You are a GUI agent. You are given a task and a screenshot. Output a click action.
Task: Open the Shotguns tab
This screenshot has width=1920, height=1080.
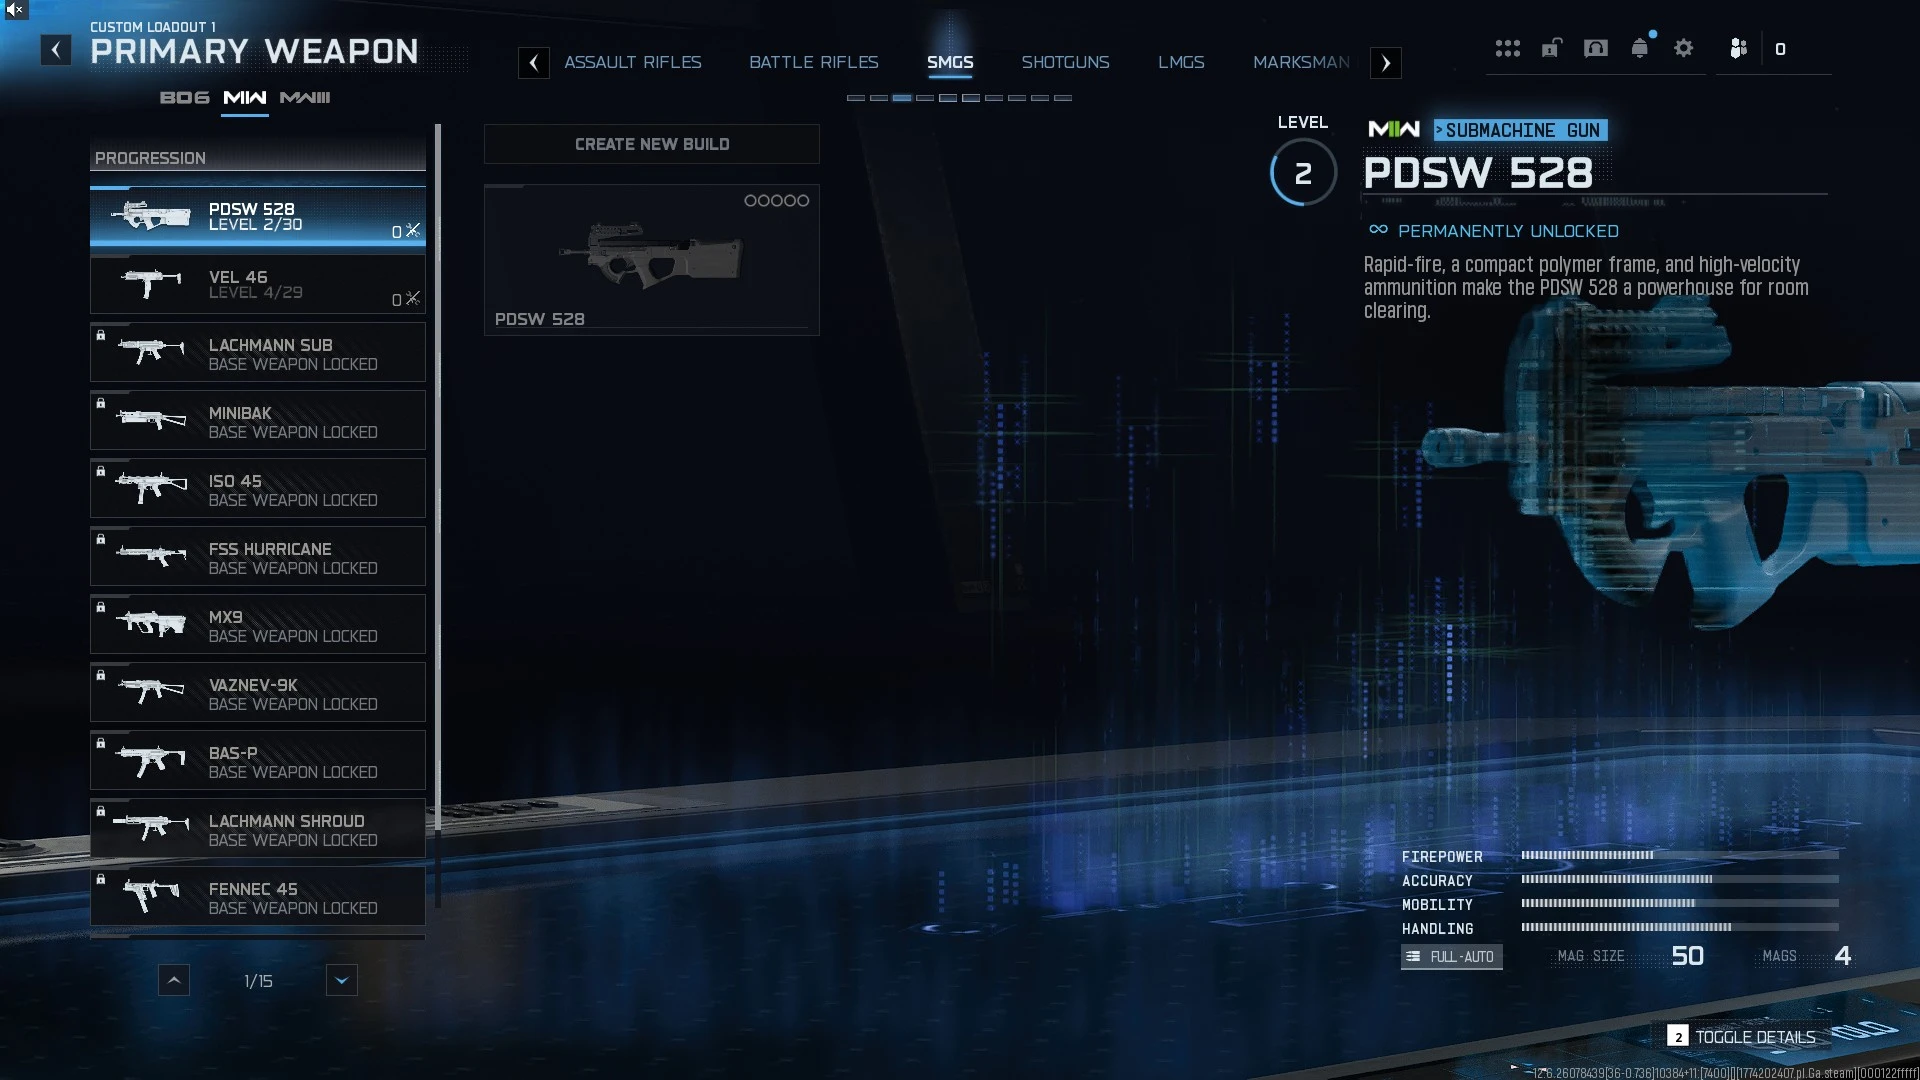click(1065, 62)
